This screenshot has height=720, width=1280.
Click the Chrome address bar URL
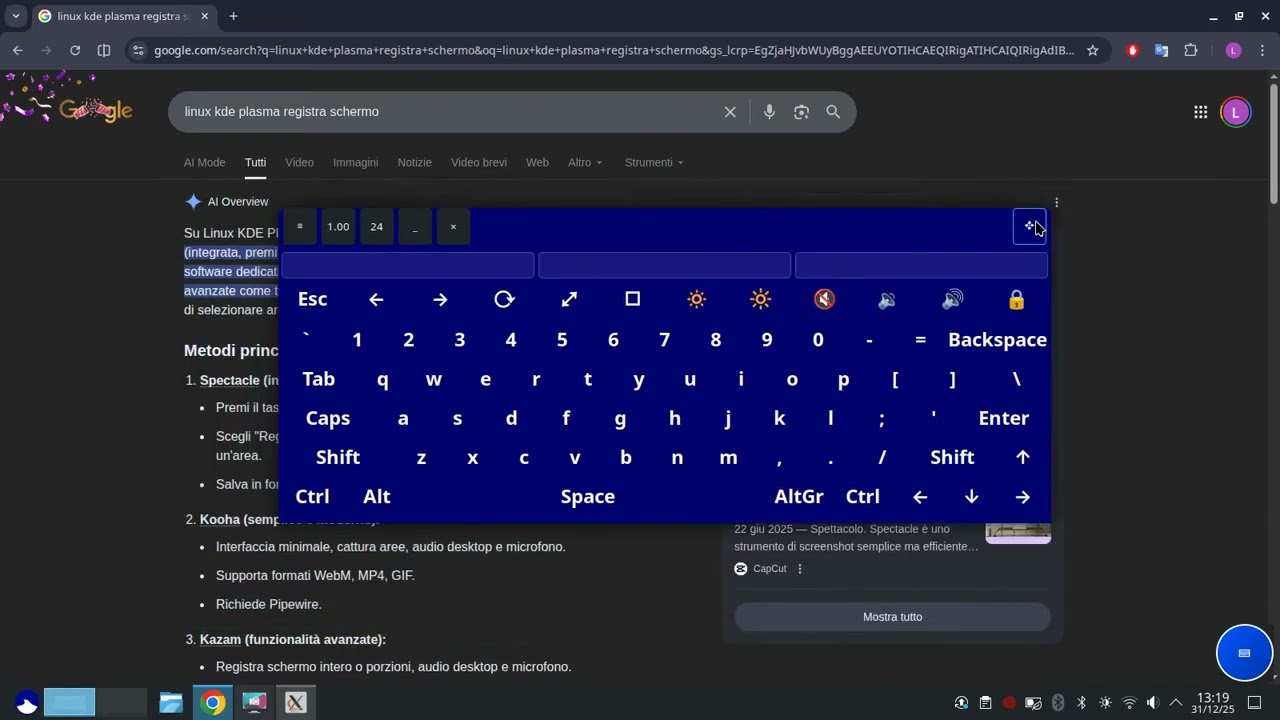614,50
